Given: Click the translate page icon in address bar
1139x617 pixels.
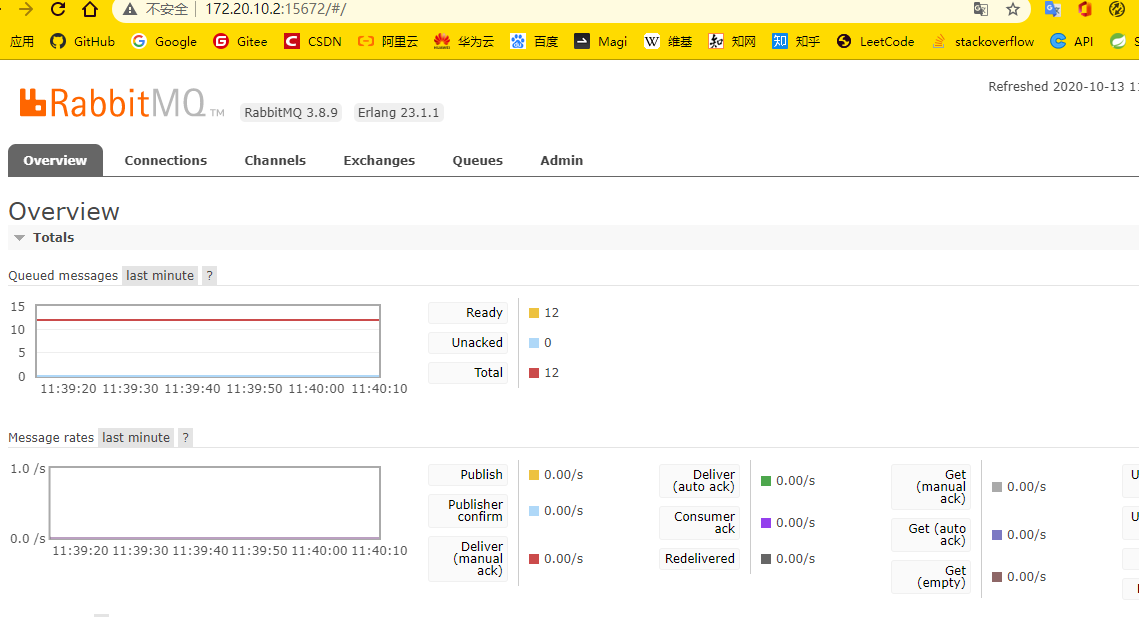Looking at the screenshot, I should 981,9.
